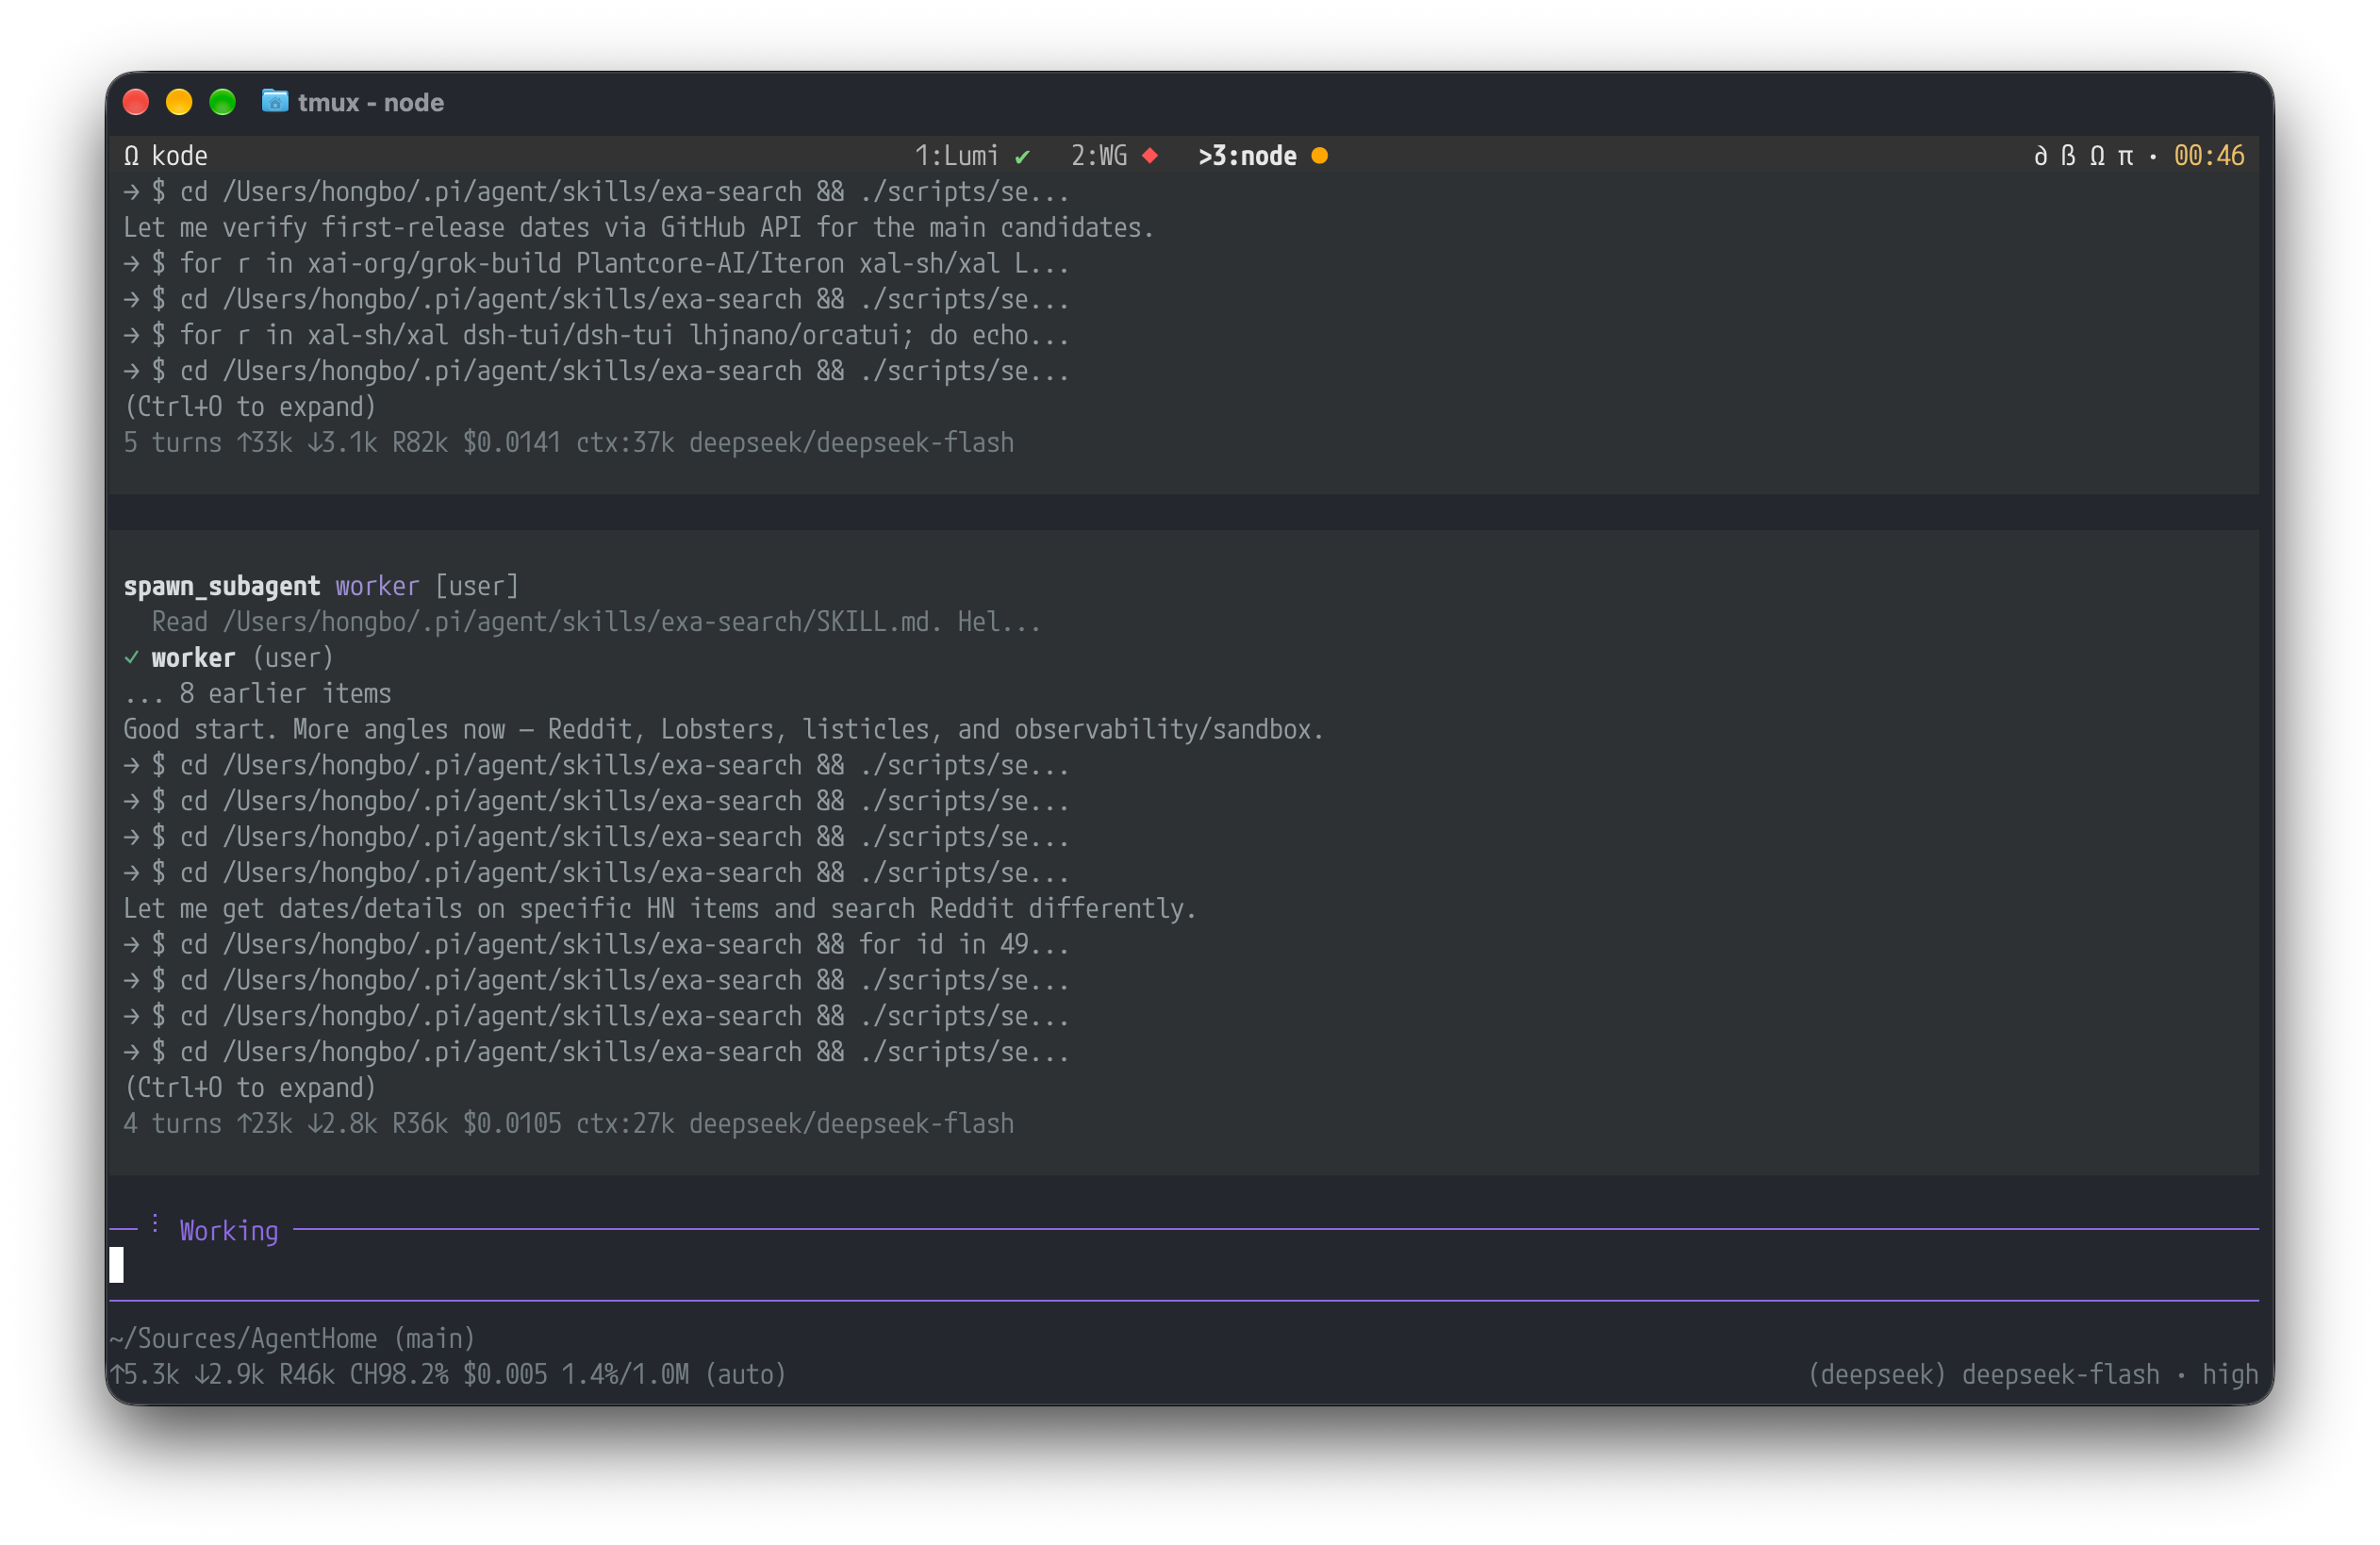Click the 'Working' status label
The width and height of the screenshot is (2380, 1545).
click(x=229, y=1231)
